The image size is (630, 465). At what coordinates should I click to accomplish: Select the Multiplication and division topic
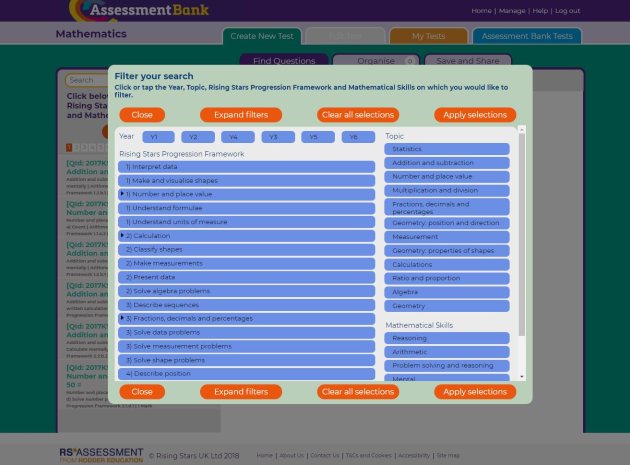pyautogui.click(x=447, y=191)
